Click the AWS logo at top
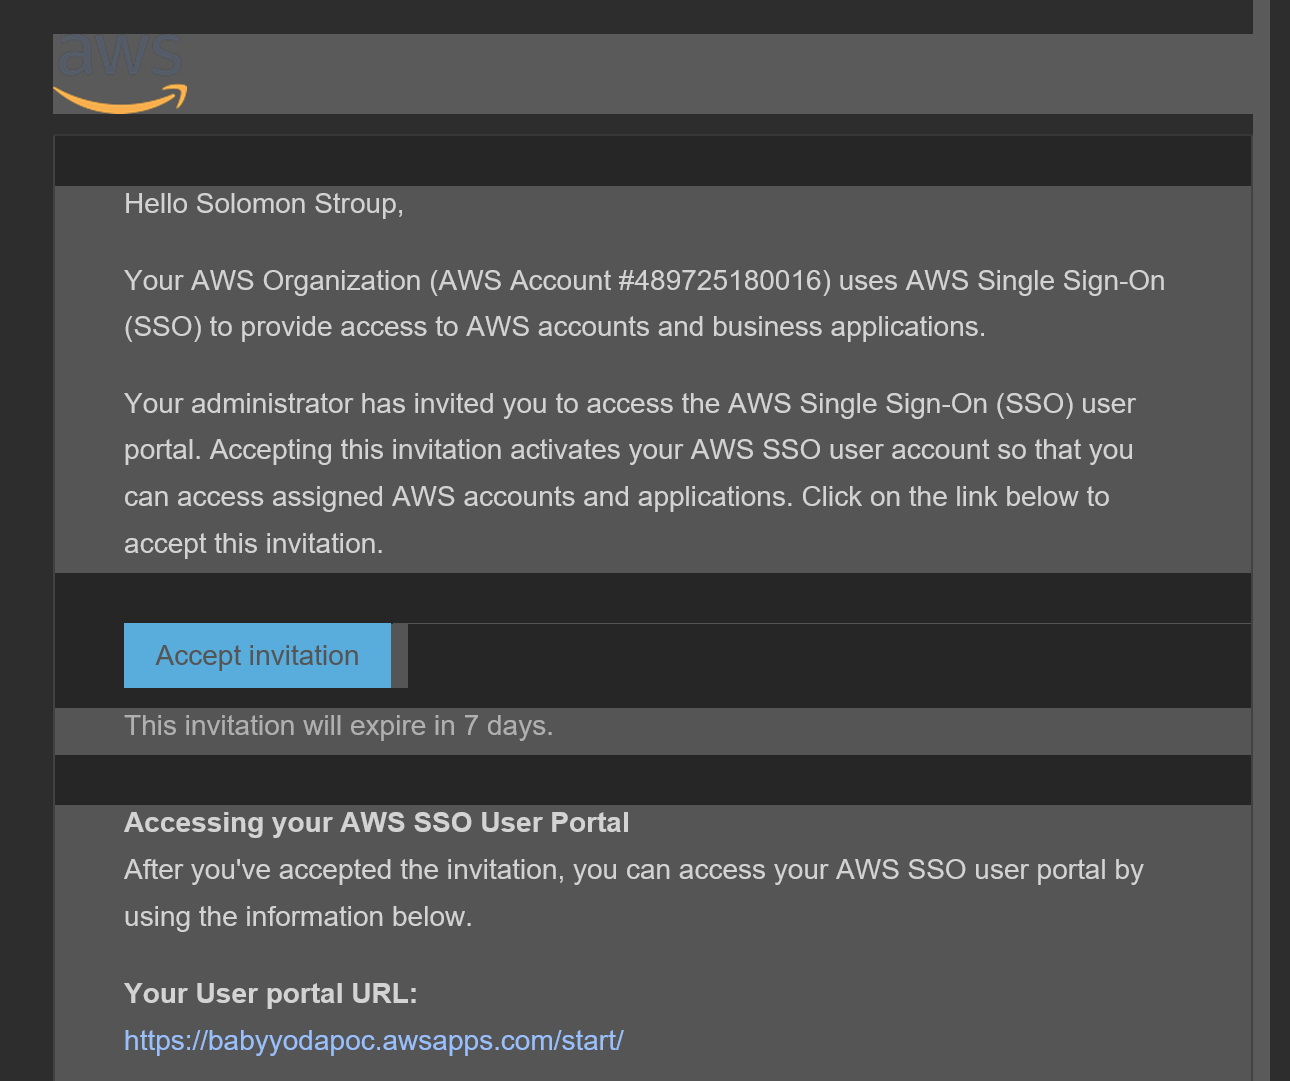Image resolution: width=1290 pixels, height=1081 pixels. (120, 74)
